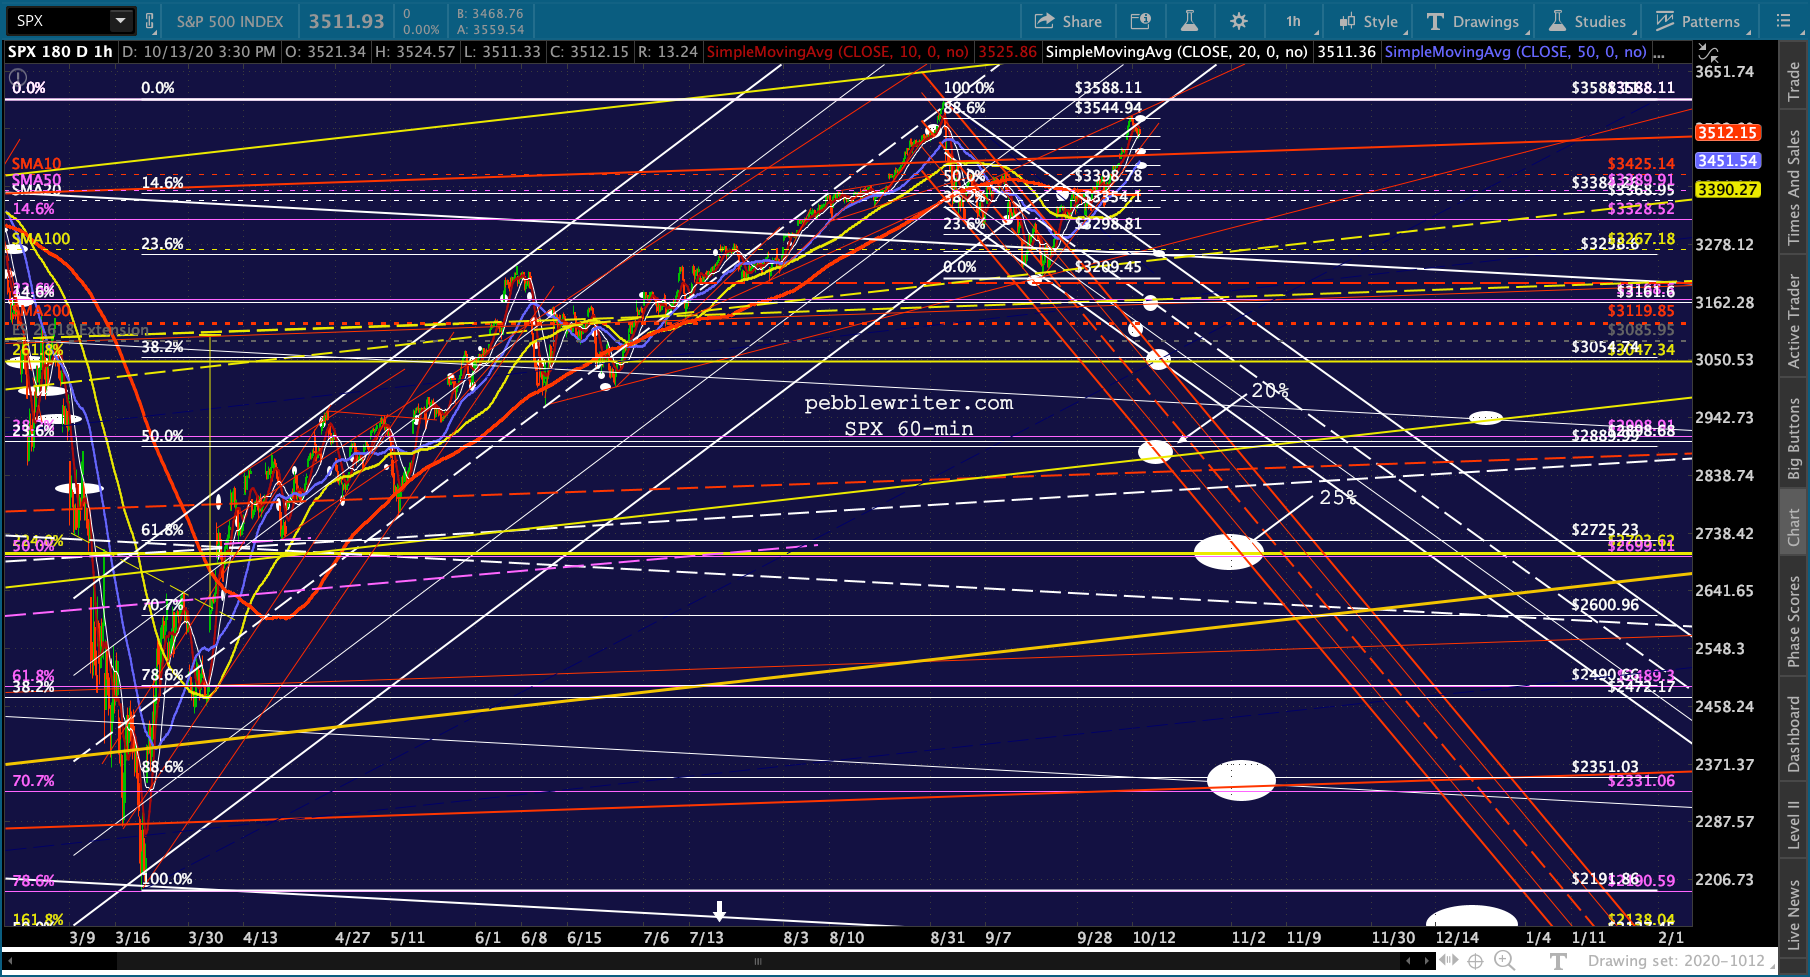Click the magnifier zoom-in icon
Image resolution: width=1810 pixels, height=977 pixels.
coord(1504,961)
